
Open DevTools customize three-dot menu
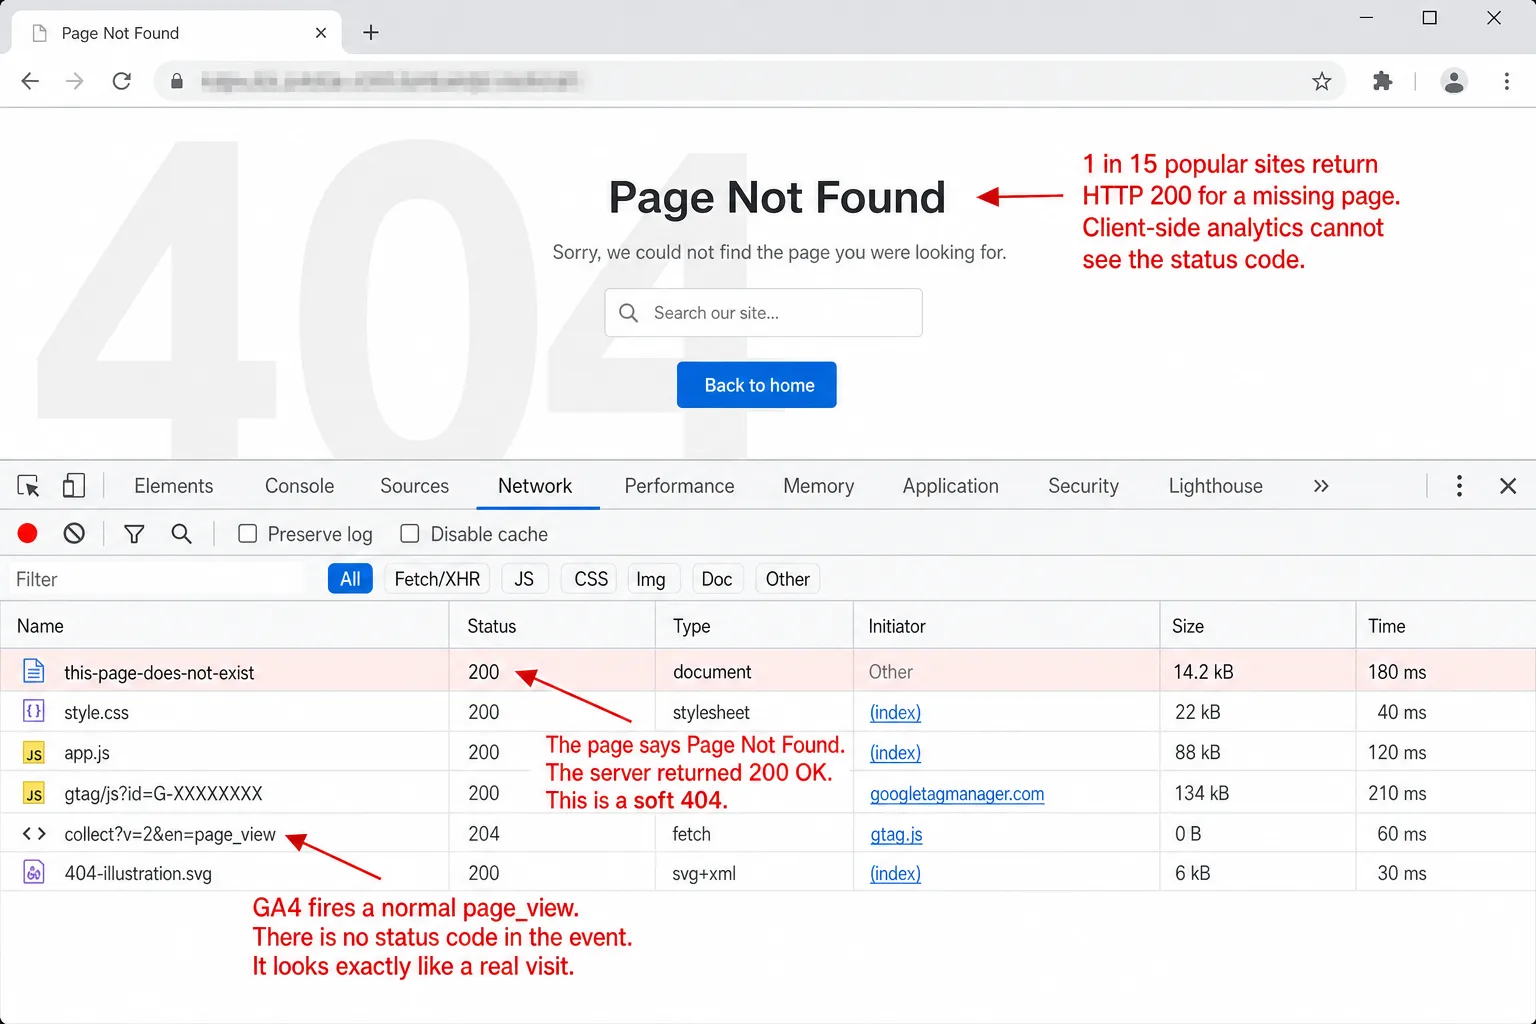[1459, 486]
